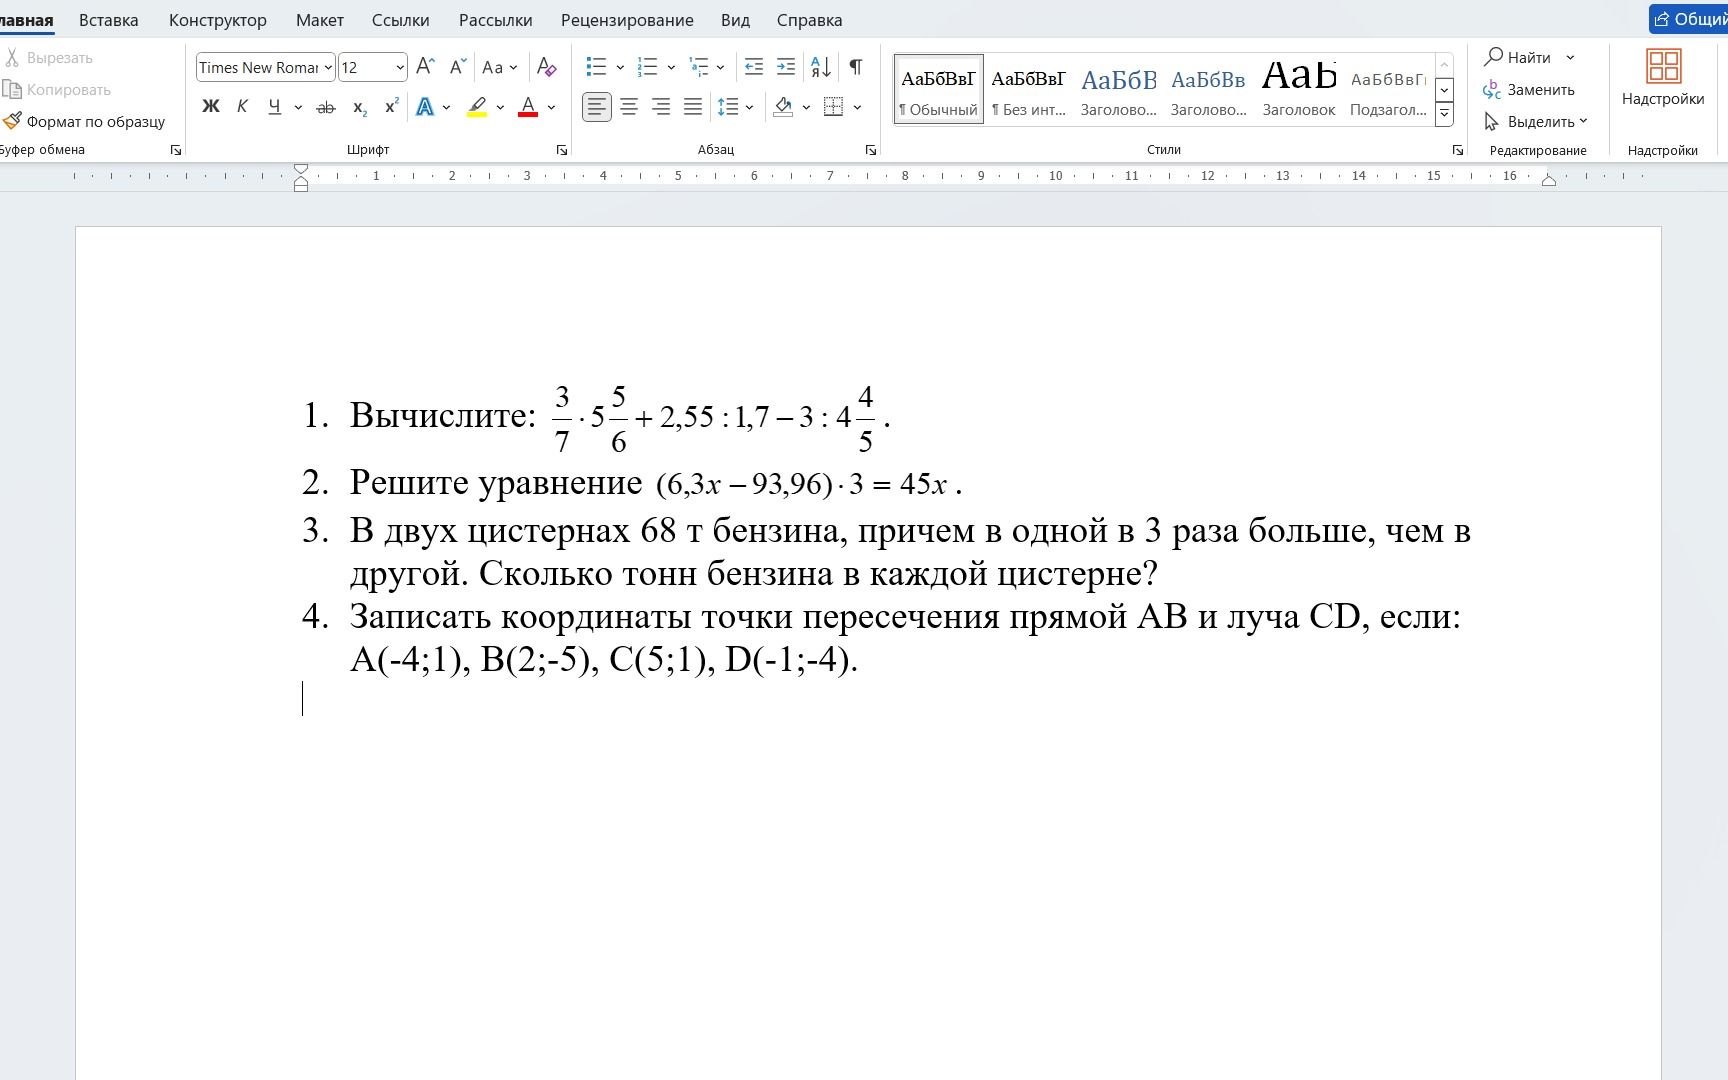
Task: Apply the Заголовок title style
Action: (1299, 89)
